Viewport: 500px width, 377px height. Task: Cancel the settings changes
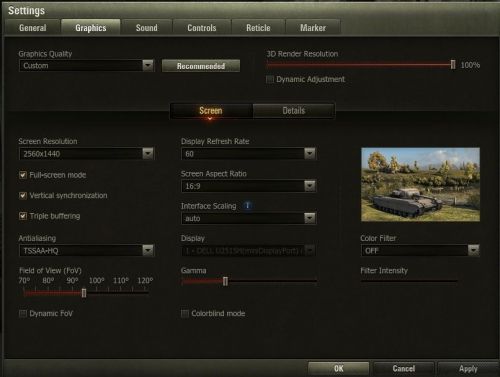tap(404, 368)
